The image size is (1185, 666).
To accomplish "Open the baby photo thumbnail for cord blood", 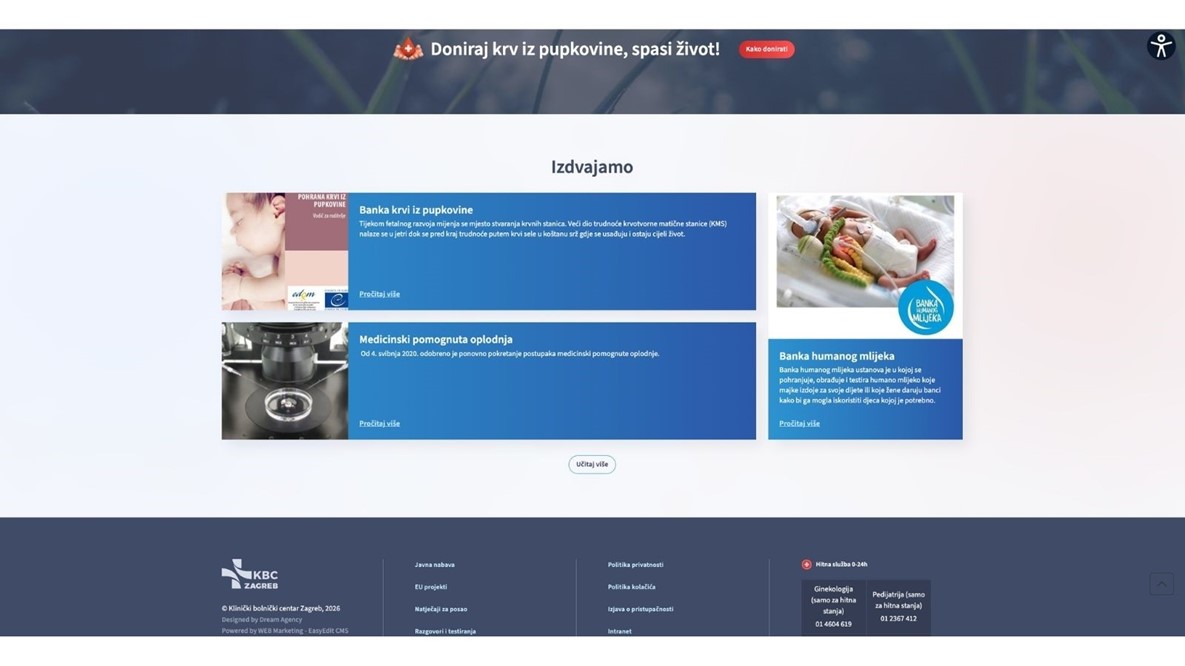I will tap(285, 251).
